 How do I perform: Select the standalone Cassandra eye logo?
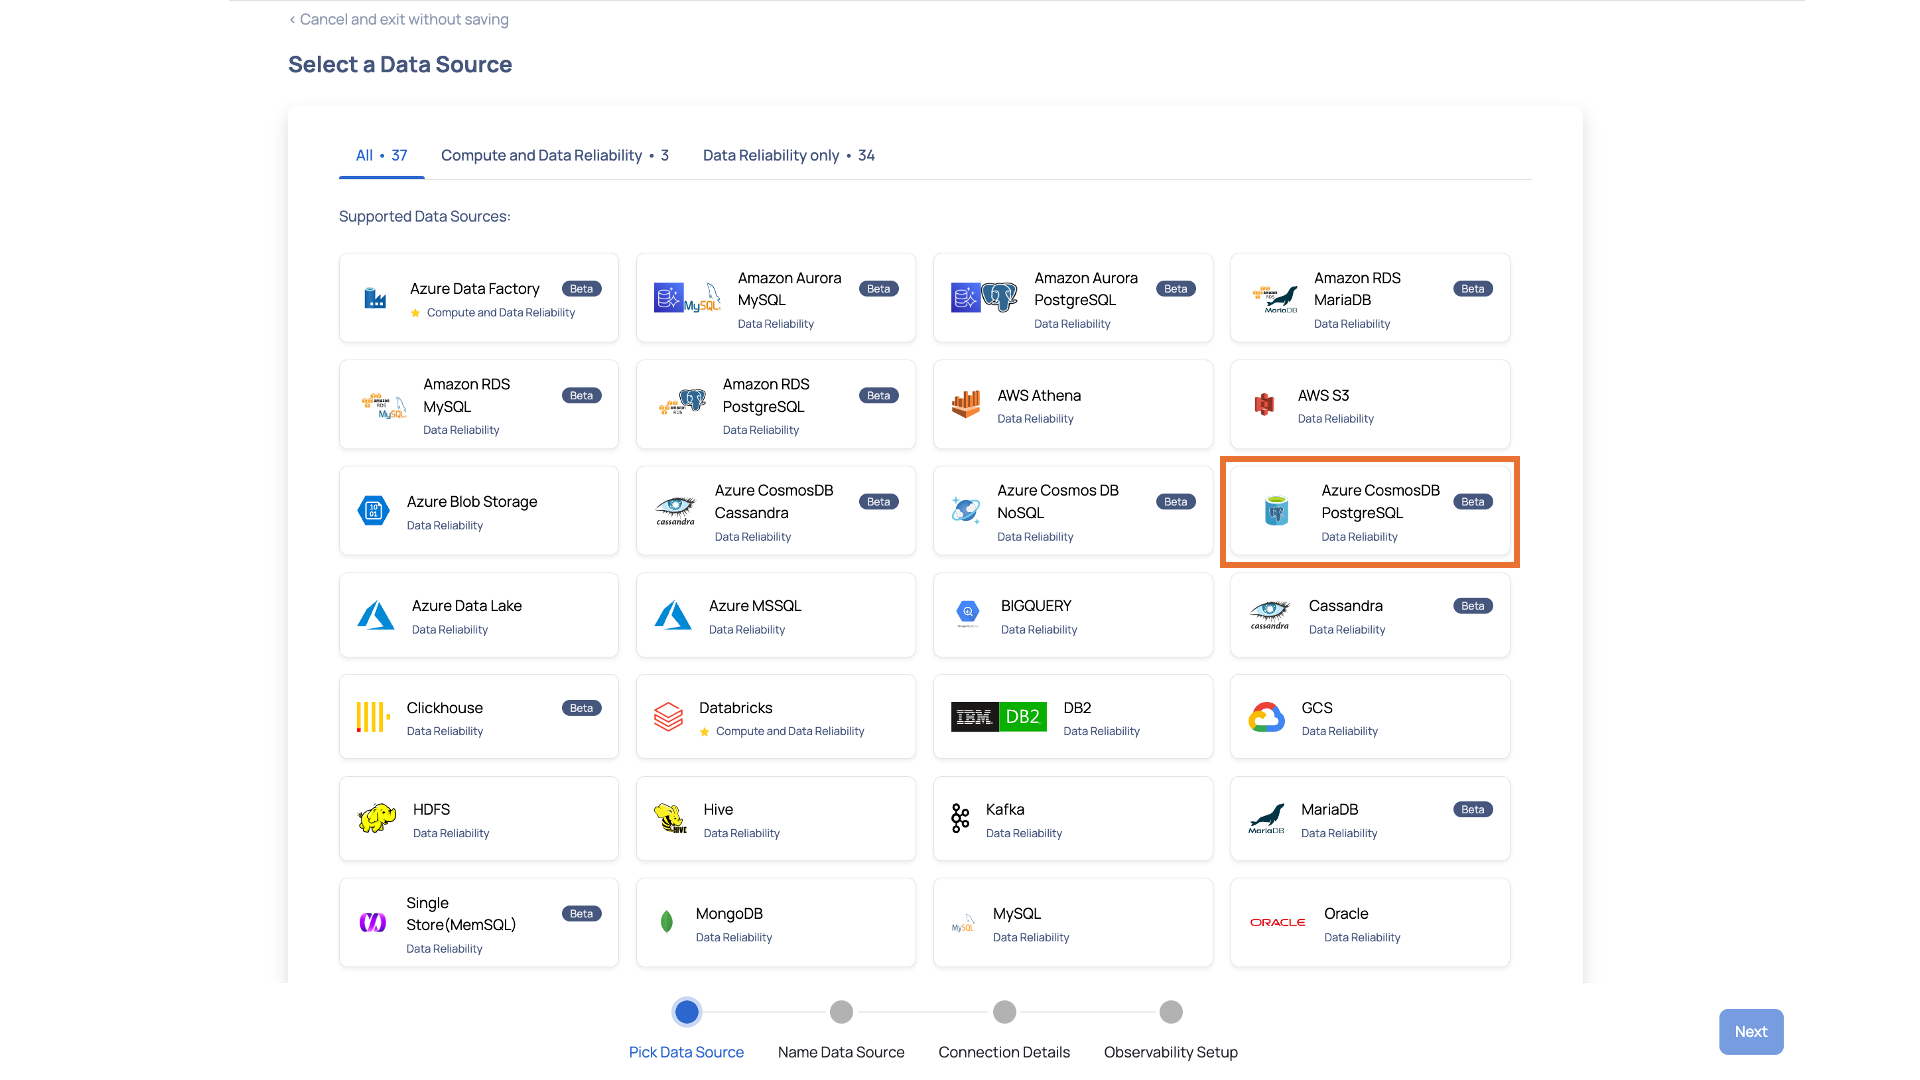coord(1270,615)
